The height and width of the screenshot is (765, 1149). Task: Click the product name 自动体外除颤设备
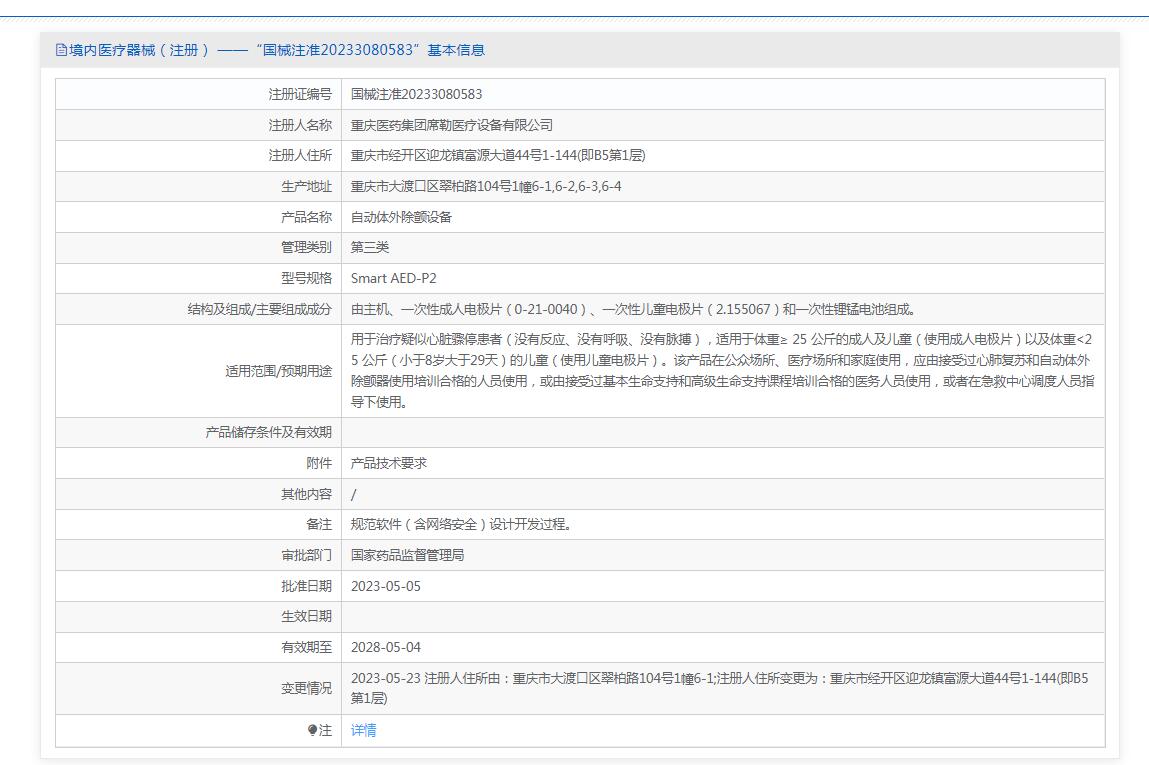point(401,217)
